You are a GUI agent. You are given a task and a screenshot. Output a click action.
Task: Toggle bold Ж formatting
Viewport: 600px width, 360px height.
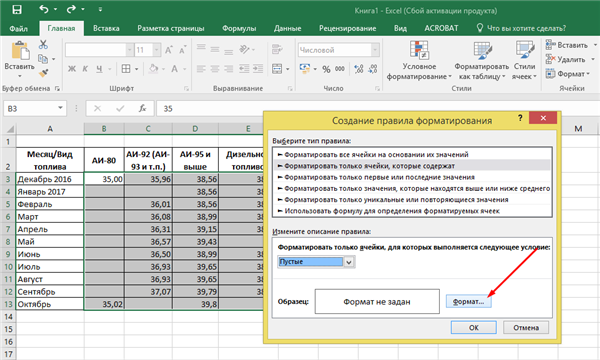pyautogui.click(x=72, y=69)
